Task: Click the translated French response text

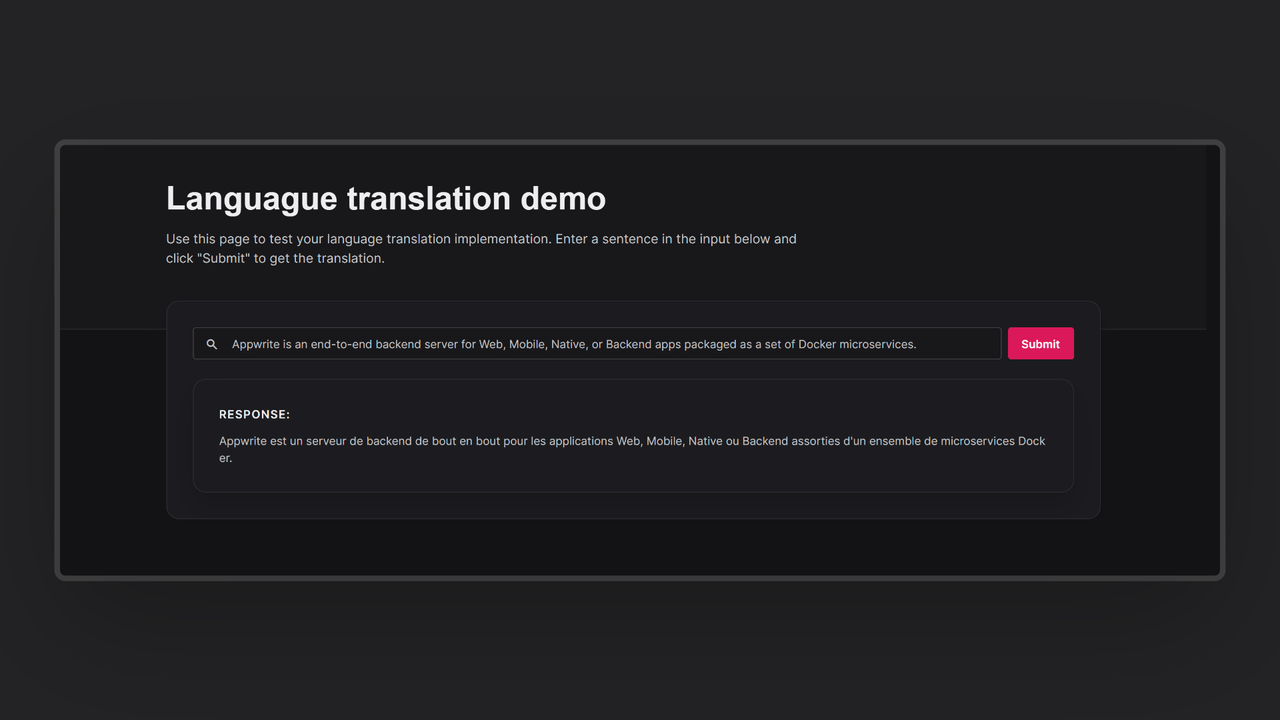Action: [632, 449]
